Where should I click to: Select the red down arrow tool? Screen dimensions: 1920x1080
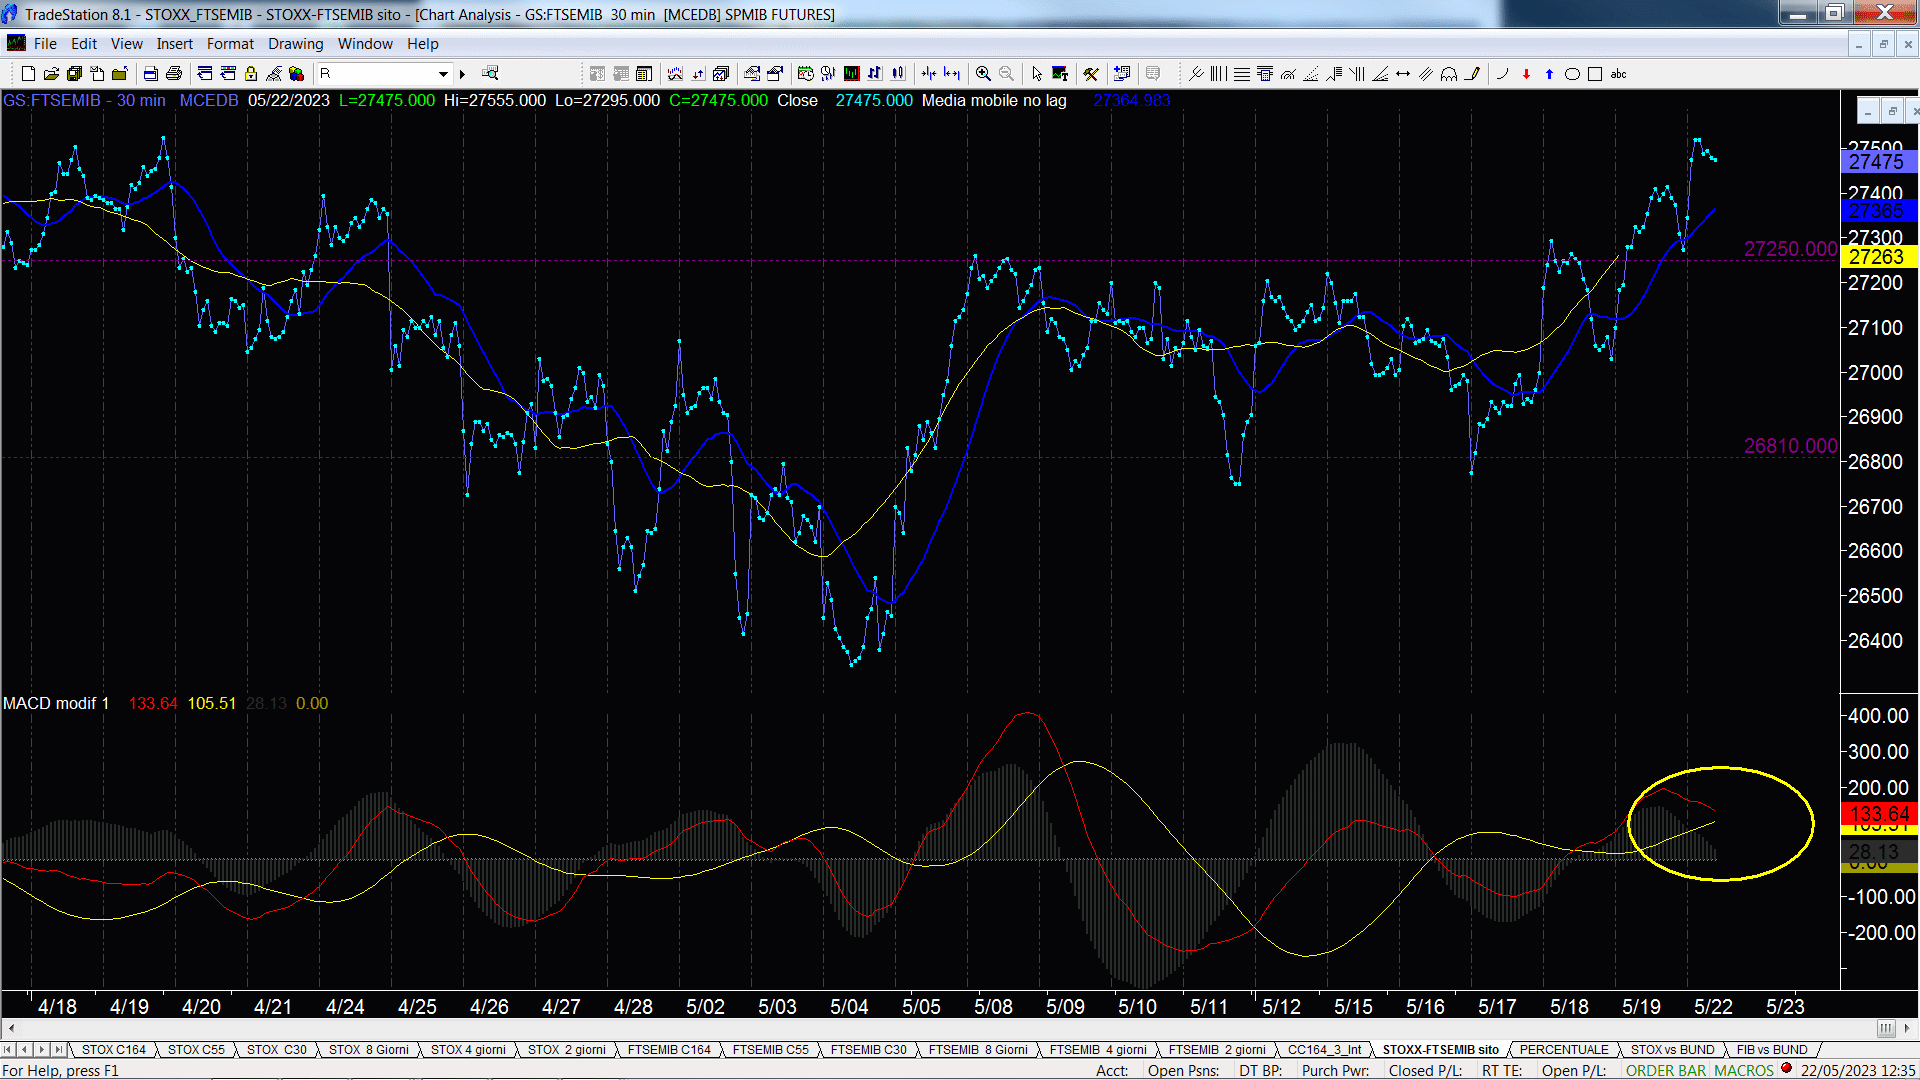1526,74
